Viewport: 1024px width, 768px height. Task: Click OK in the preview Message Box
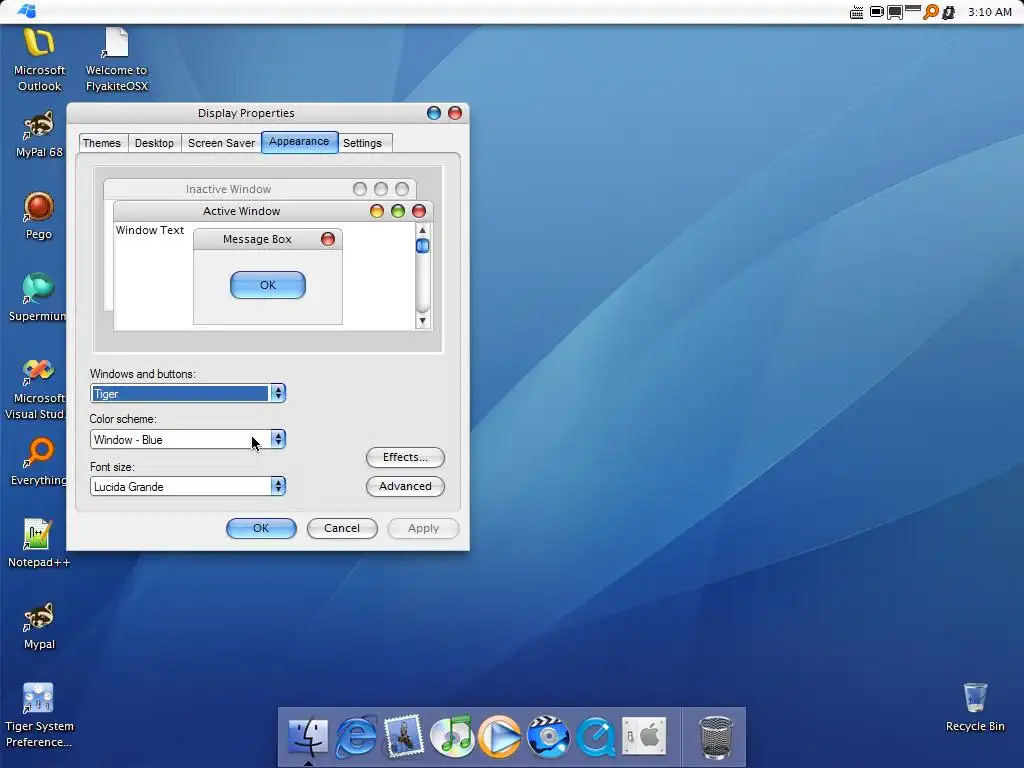(x=268, y=285)
